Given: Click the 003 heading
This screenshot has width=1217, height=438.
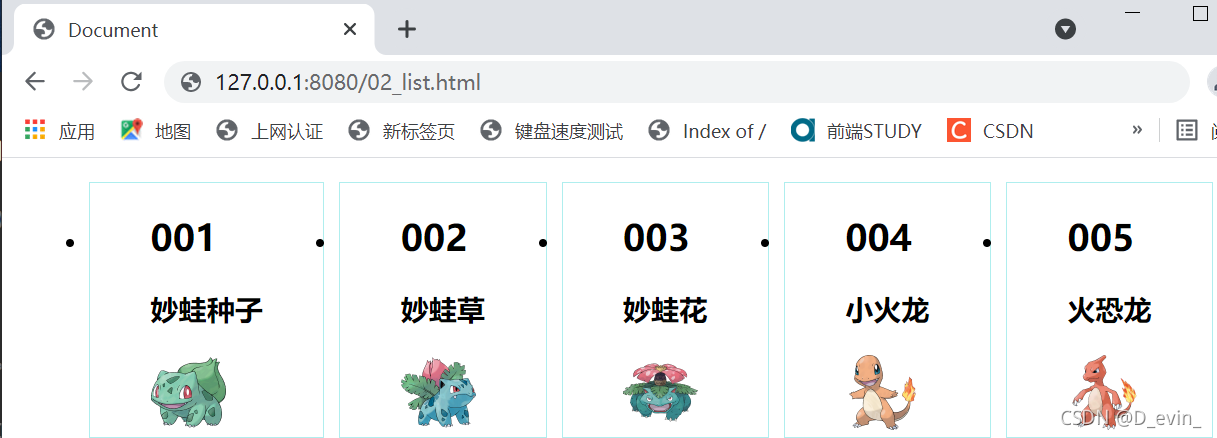Looking at the screenshot, I should pyautogui.click(x=656, y=239).
